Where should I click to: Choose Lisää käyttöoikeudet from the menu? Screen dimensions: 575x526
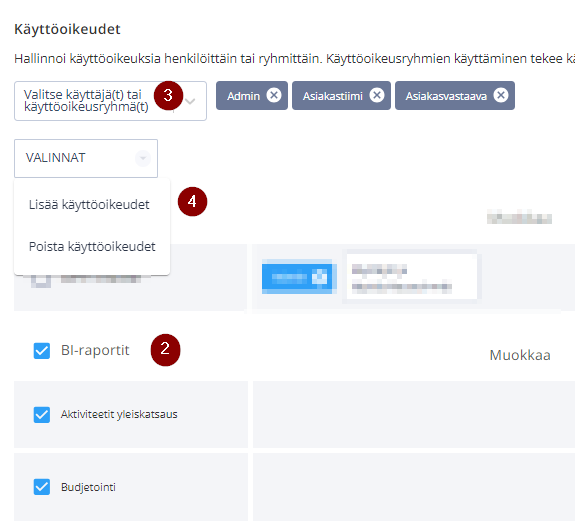pos(89,205)
